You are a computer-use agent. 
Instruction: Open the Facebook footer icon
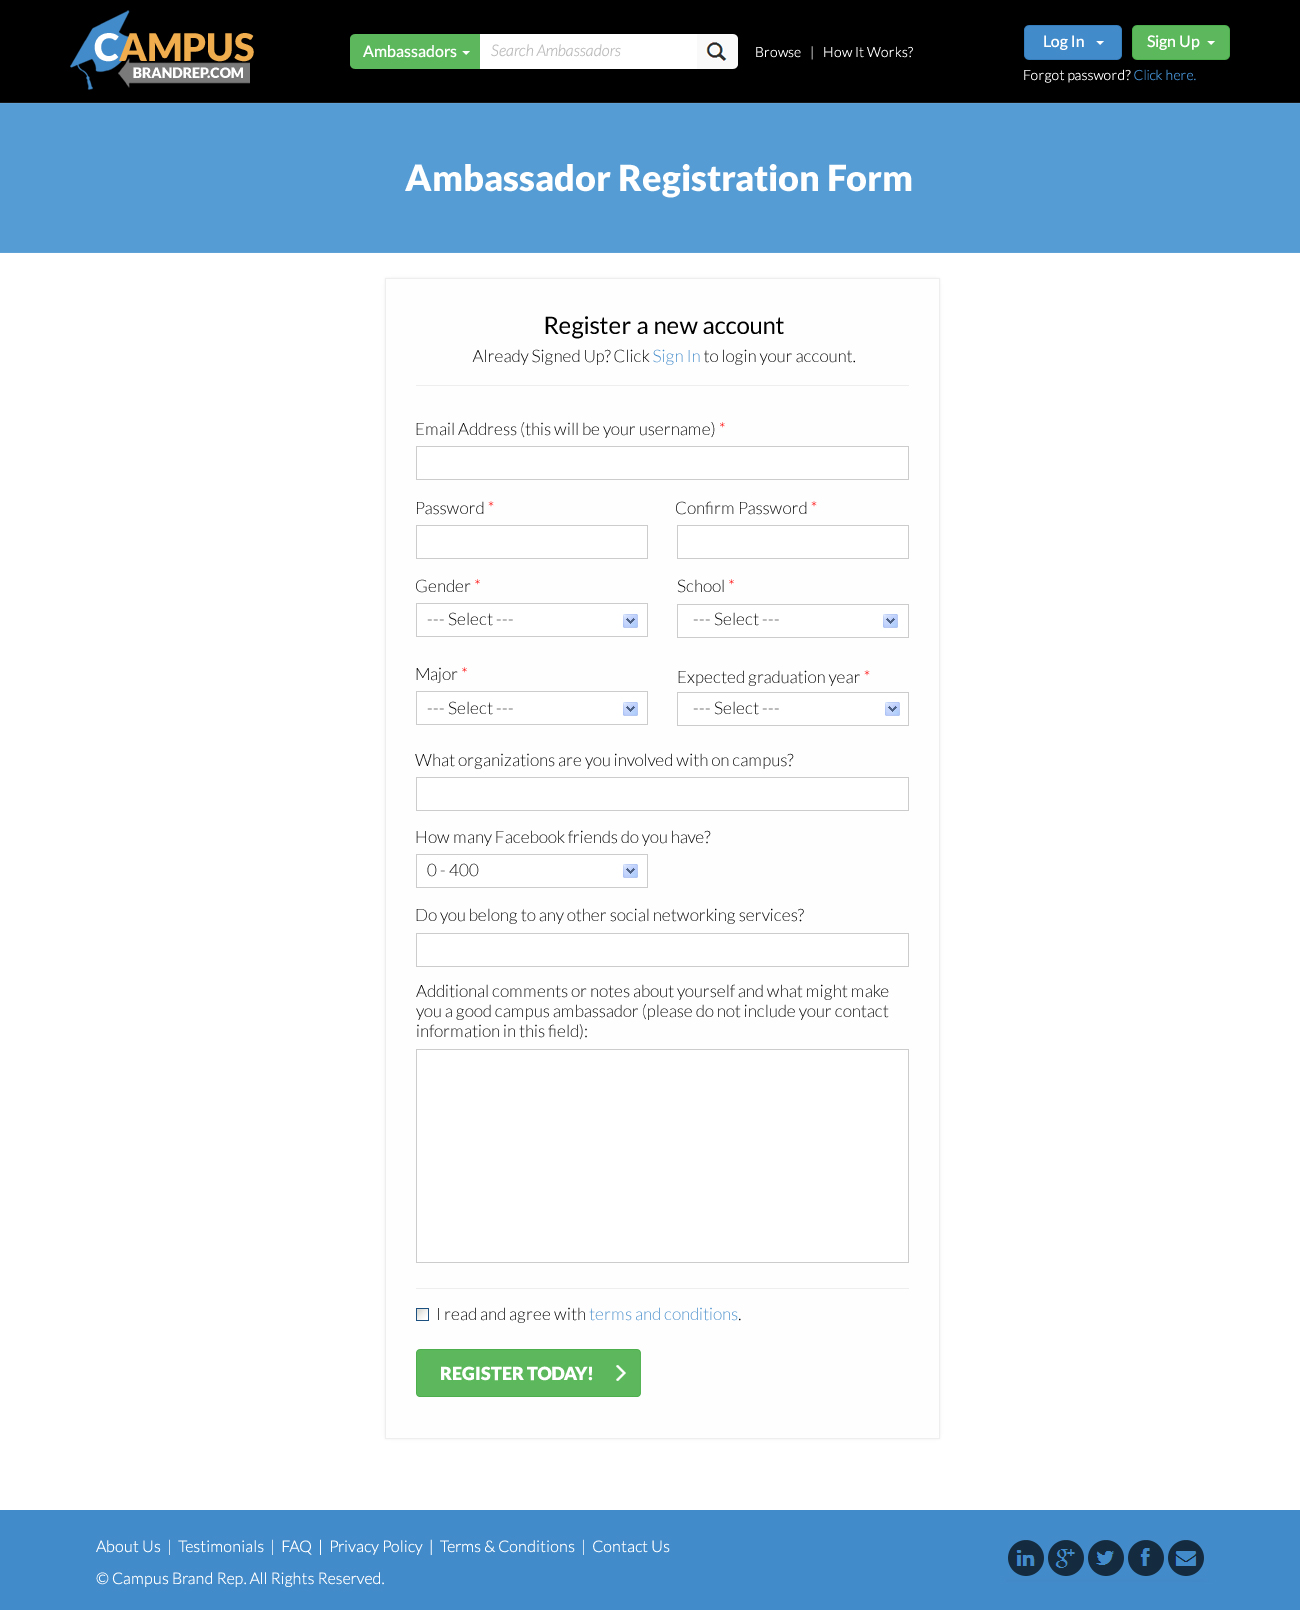point(1146,1558)
